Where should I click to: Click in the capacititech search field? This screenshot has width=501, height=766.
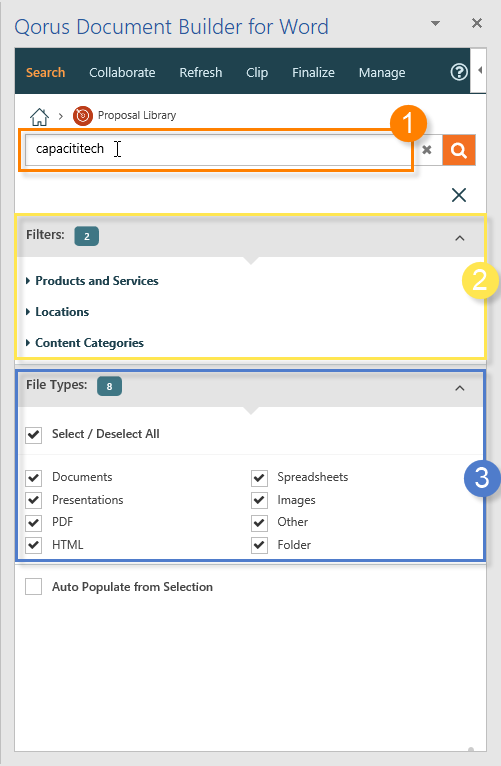pos(218,150)
